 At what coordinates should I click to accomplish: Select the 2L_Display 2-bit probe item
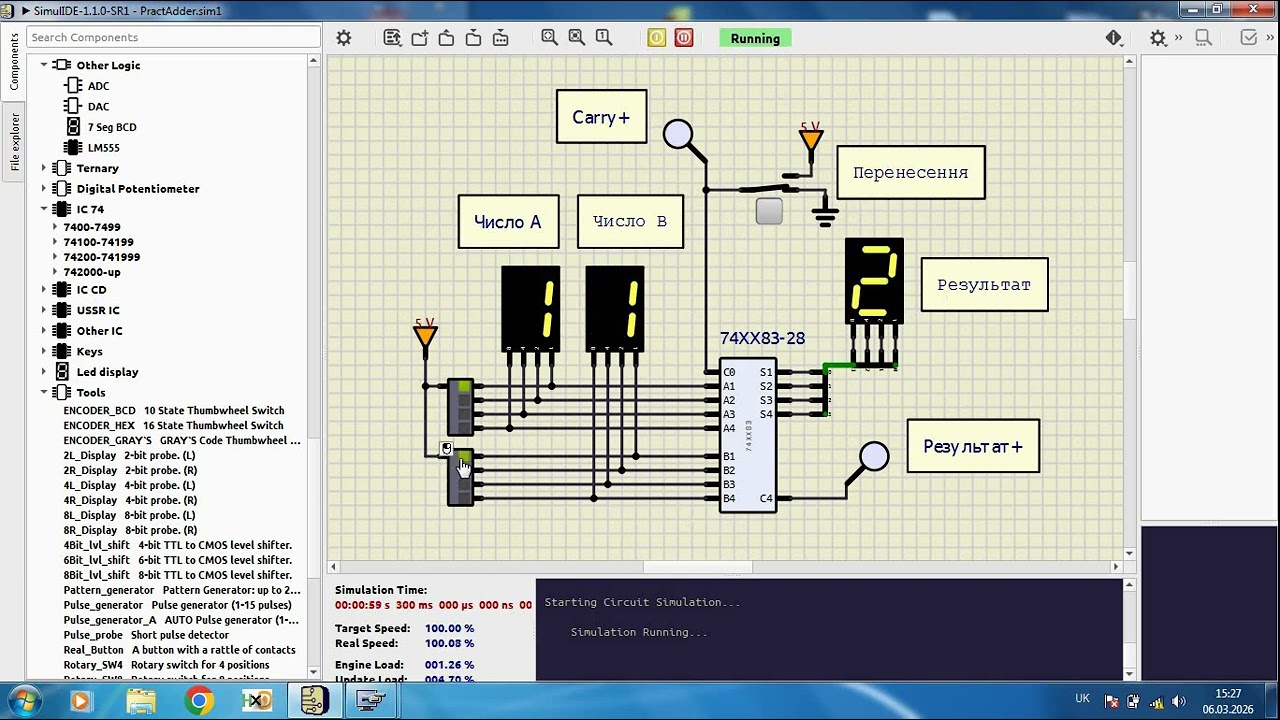click(x=130, y=455)
